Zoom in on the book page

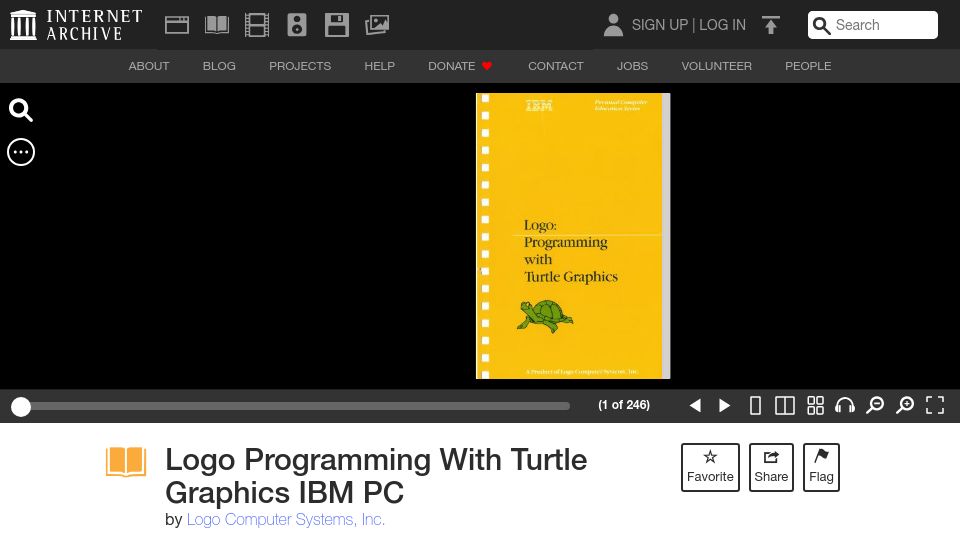(905, 405)
